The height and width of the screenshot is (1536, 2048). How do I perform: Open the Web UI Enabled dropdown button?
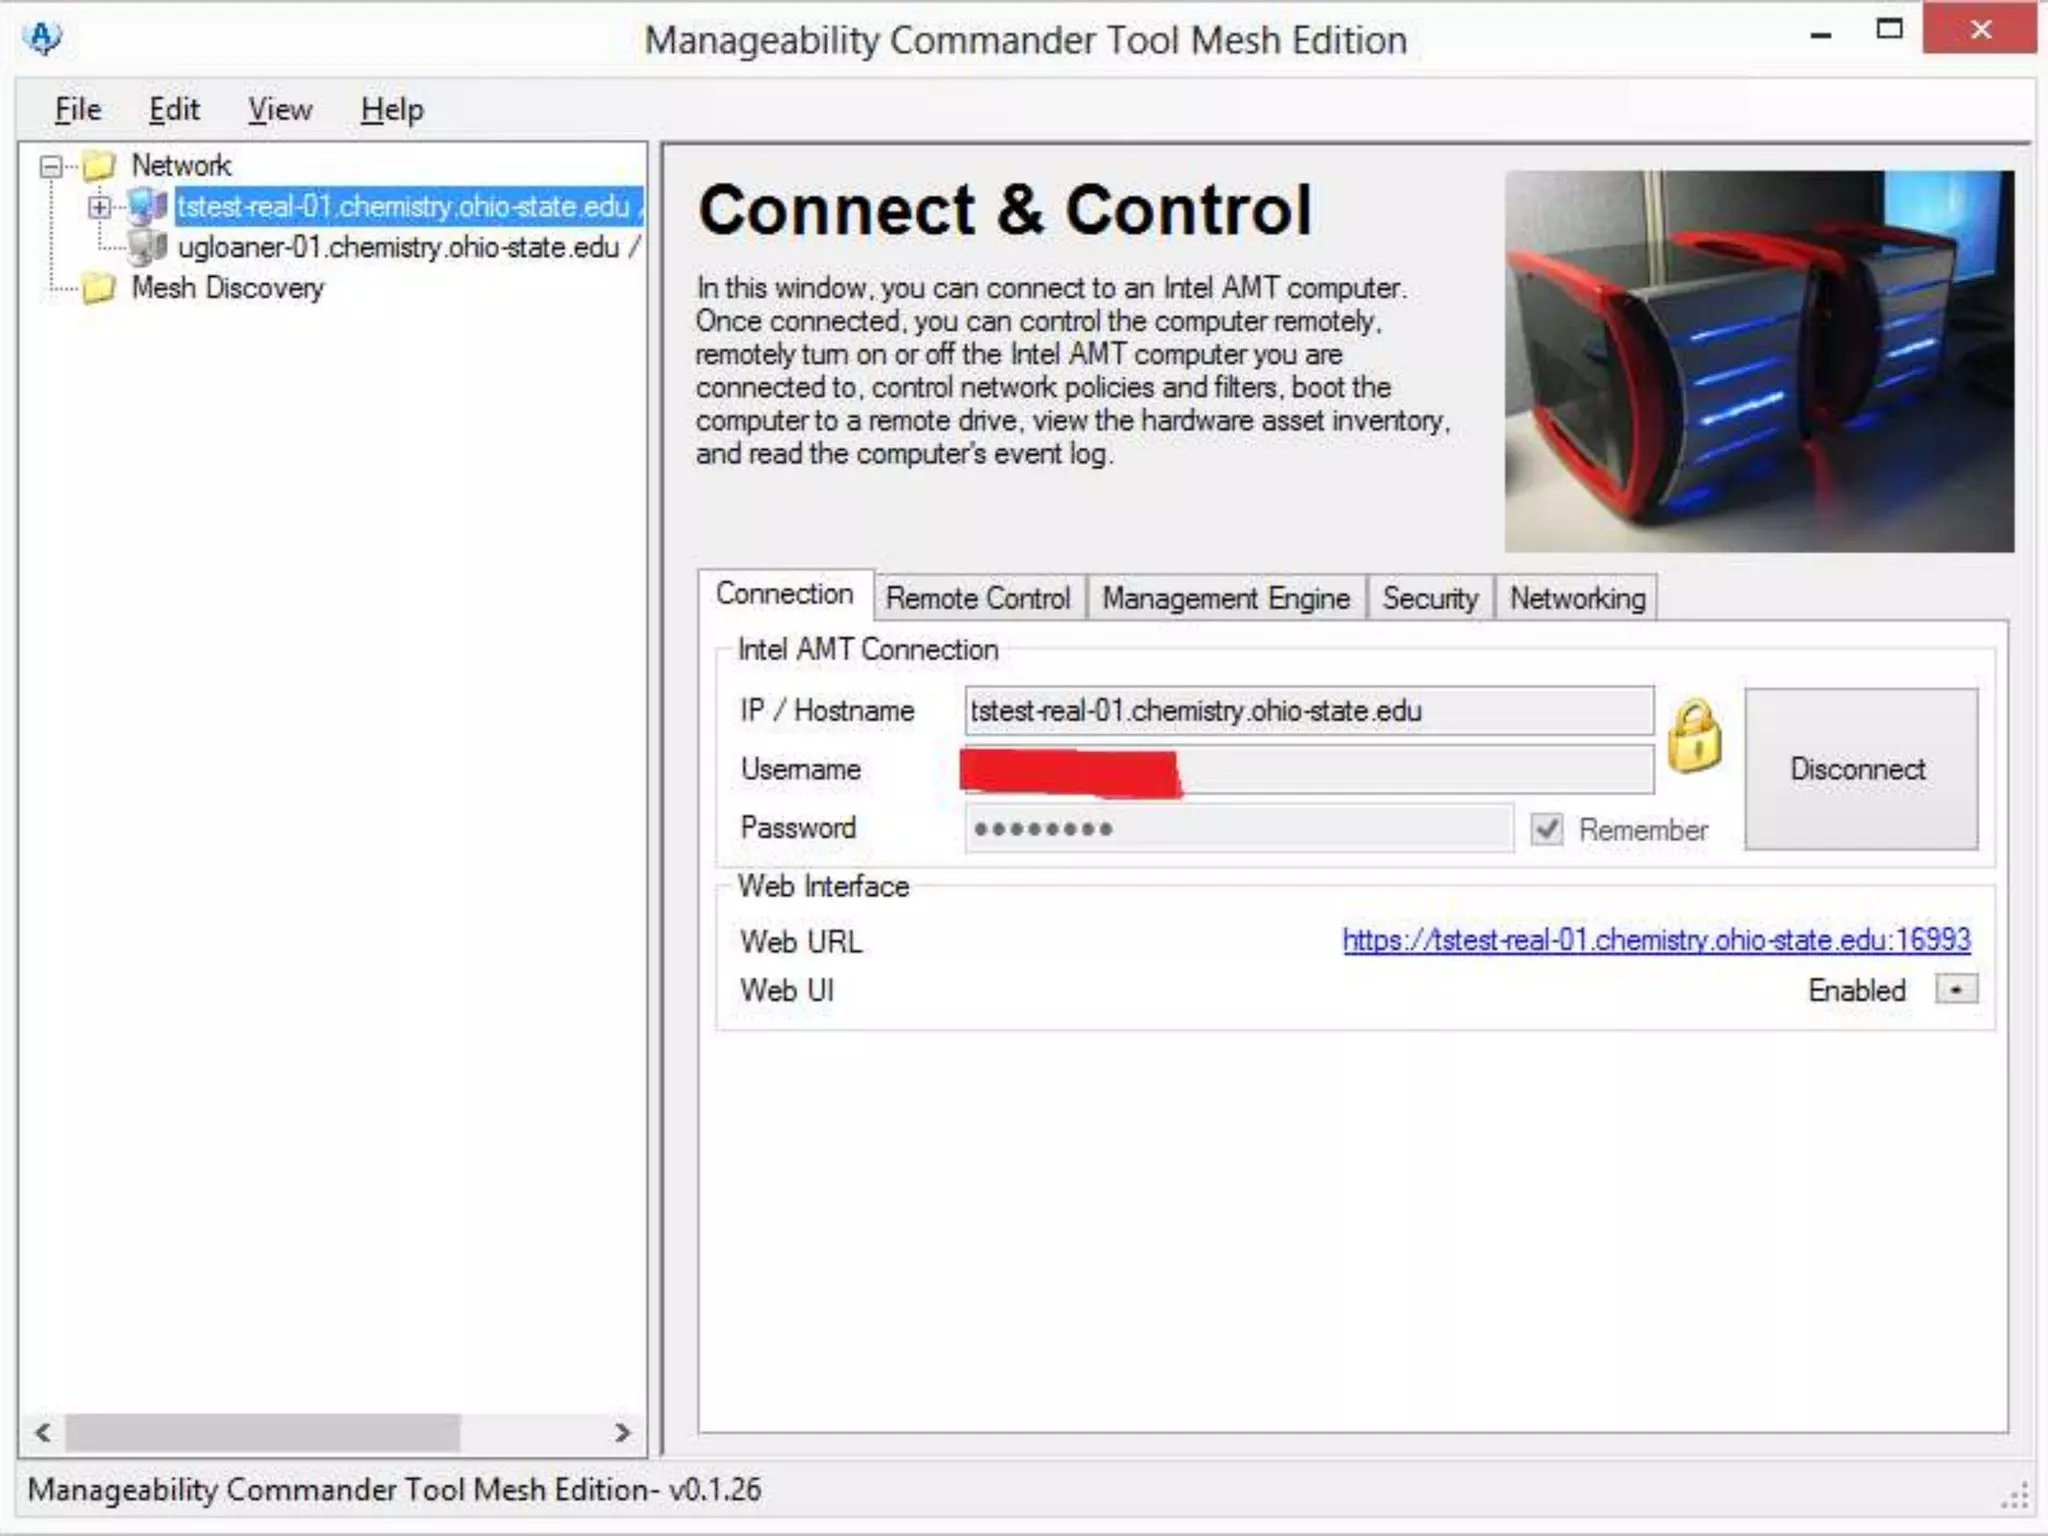tap(1956, 990)
